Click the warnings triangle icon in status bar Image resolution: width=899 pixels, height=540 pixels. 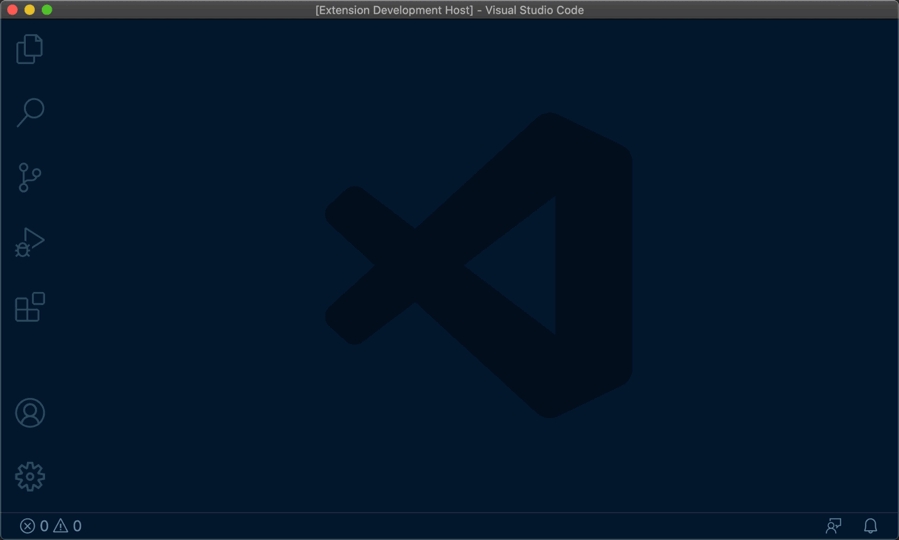point(61,526)
